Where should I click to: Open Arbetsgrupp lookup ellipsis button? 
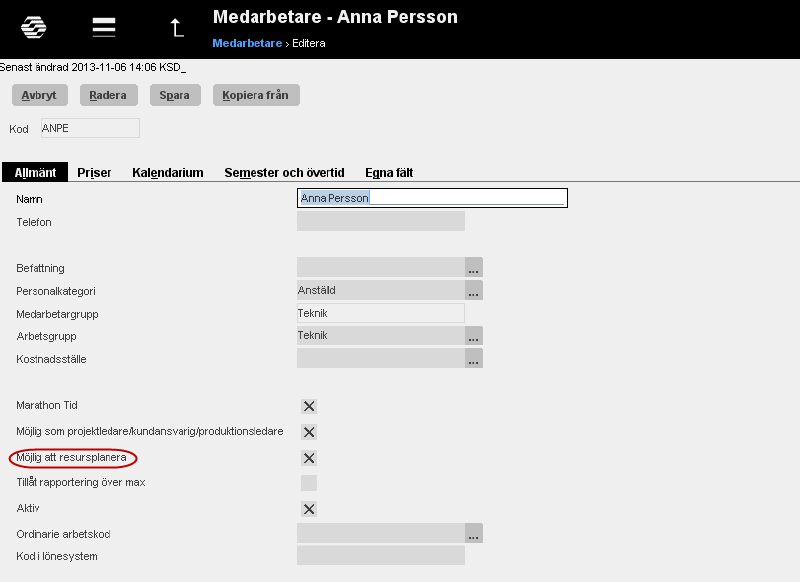click(x=473, y=336)
